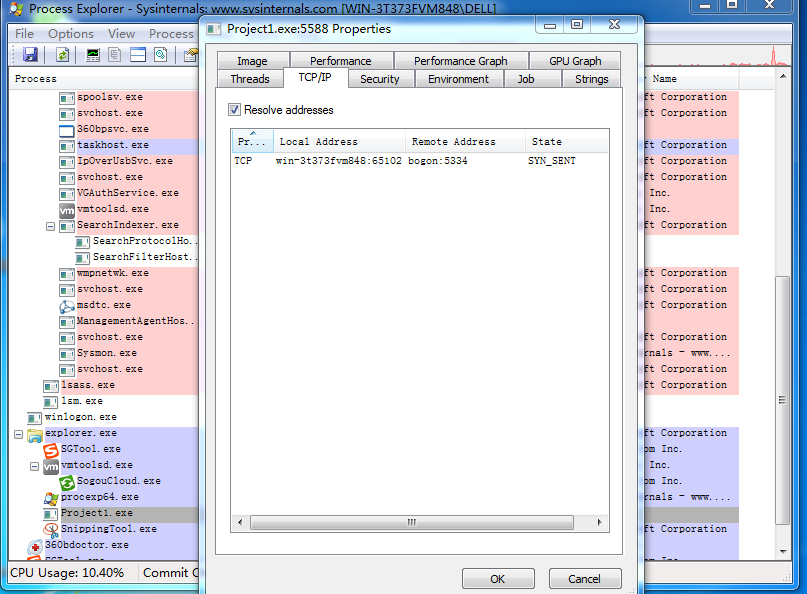Image resolution: width=807 pixels, height=594 pixels.
Task: Open the Process menu
Action: coord(171,33)
